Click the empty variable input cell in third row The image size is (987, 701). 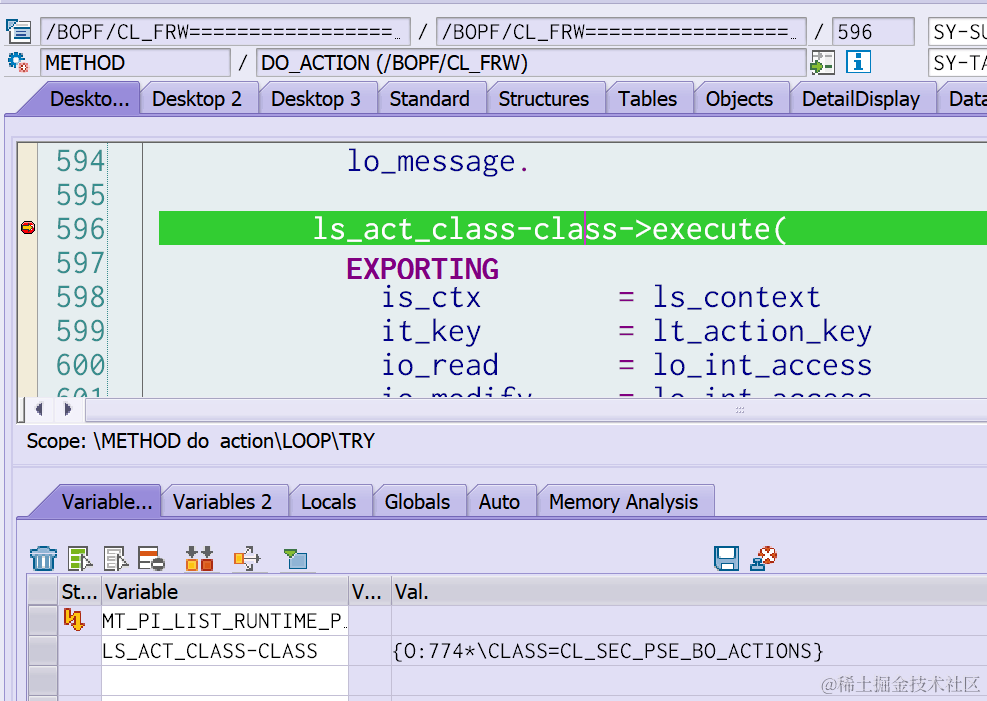pyautogui.click(x=225, y=680)
